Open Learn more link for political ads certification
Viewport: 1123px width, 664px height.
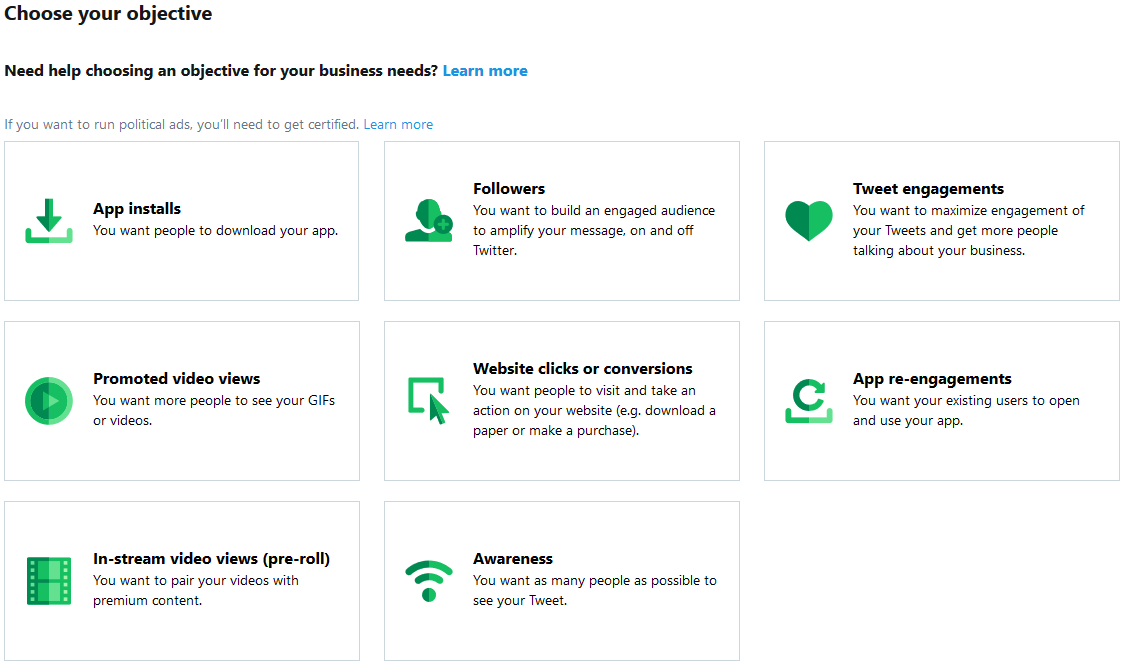pyautogui.click(x=398, y=125)
